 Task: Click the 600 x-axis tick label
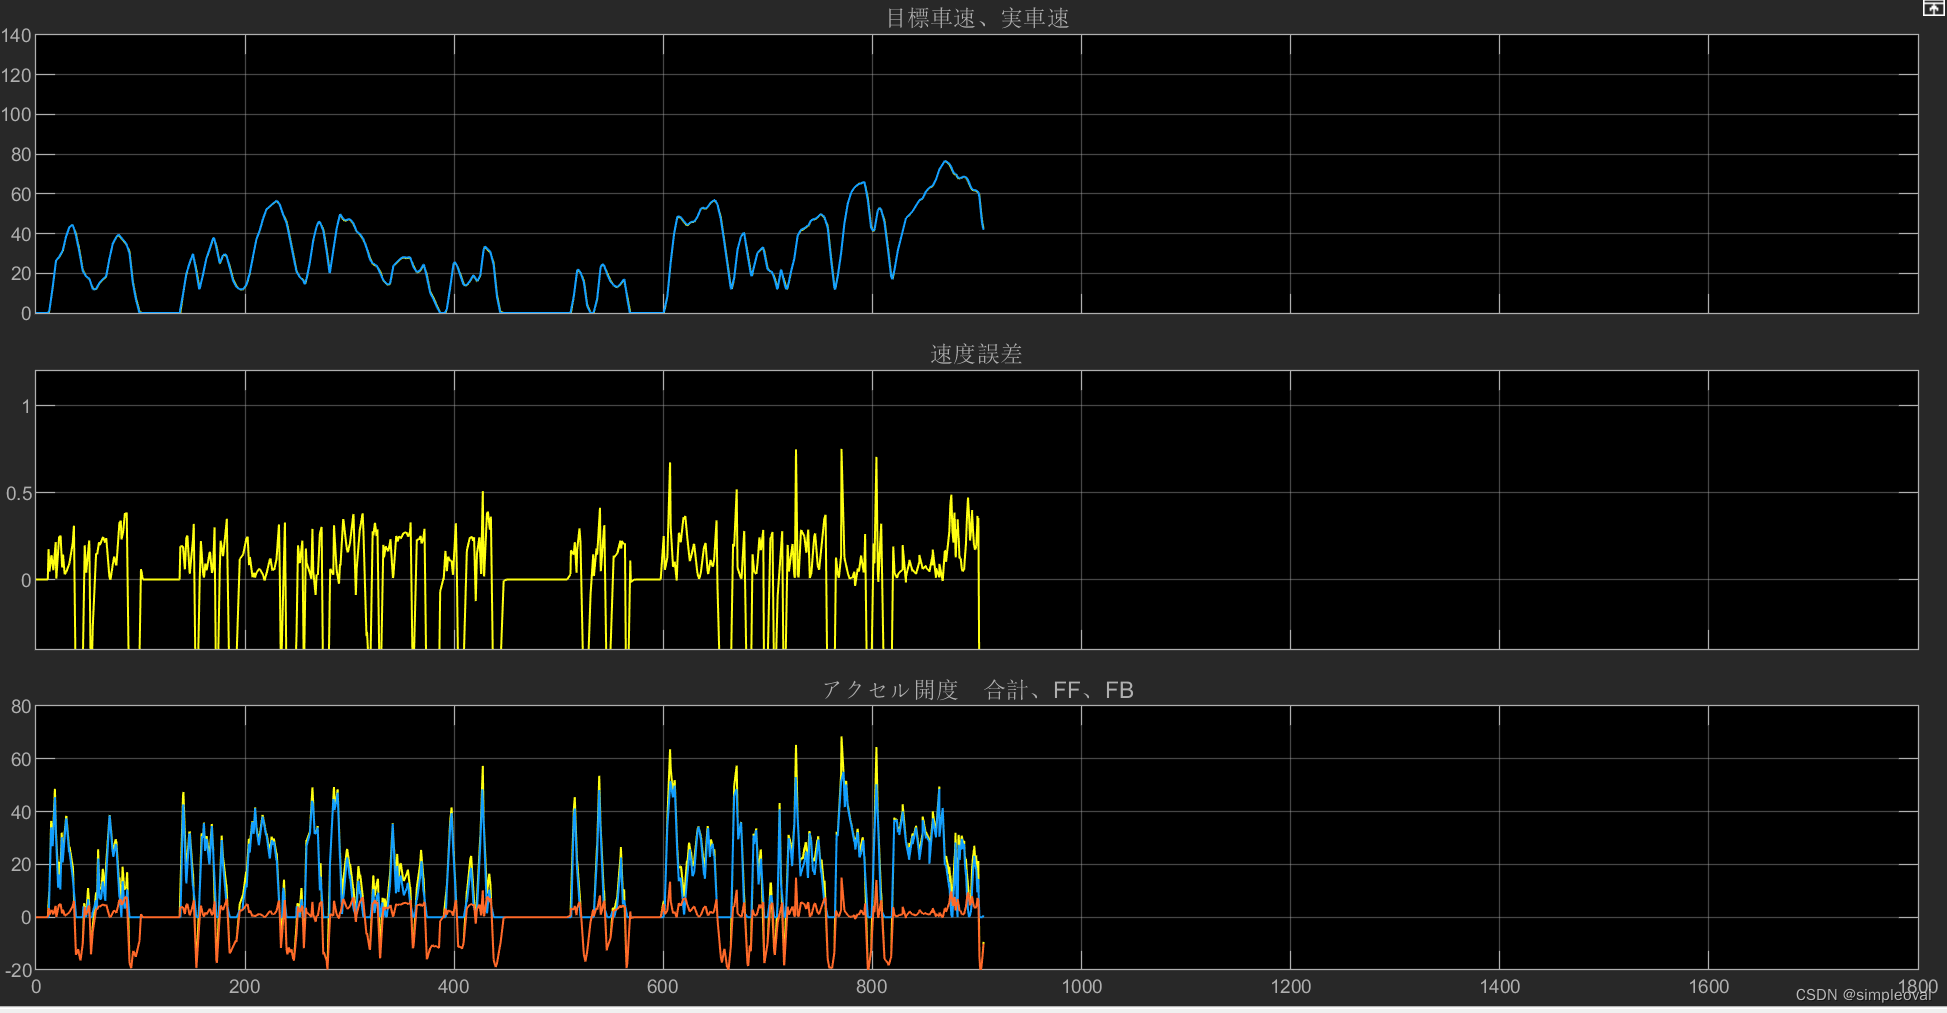663,987
